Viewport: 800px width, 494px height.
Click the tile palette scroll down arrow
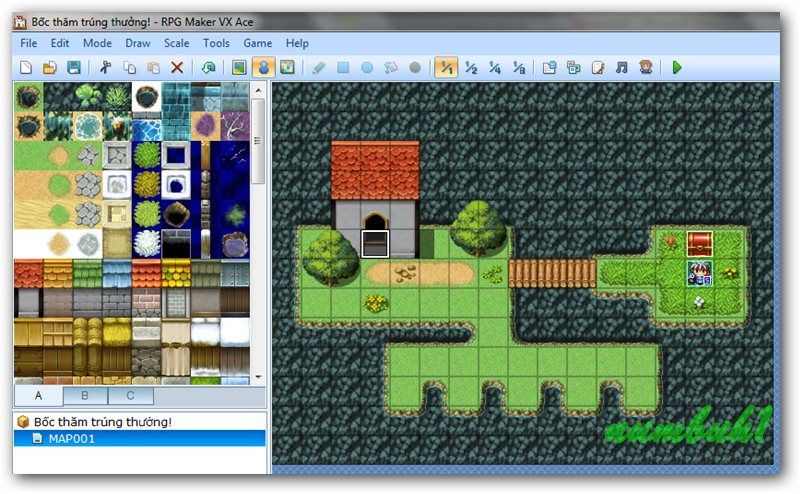(258, 378)
